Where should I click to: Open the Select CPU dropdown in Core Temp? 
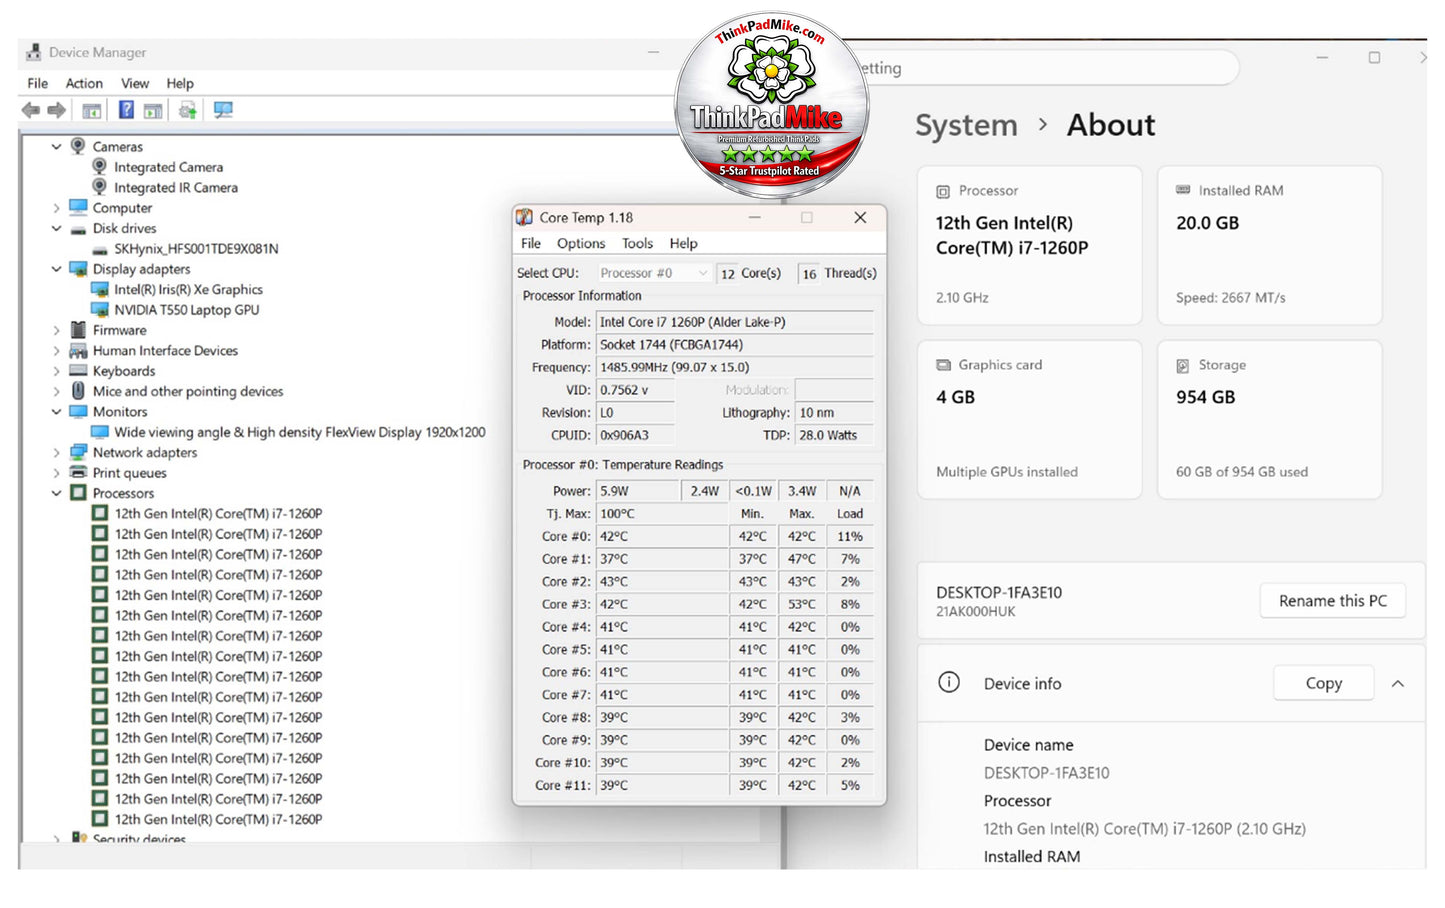coord(654,273)
